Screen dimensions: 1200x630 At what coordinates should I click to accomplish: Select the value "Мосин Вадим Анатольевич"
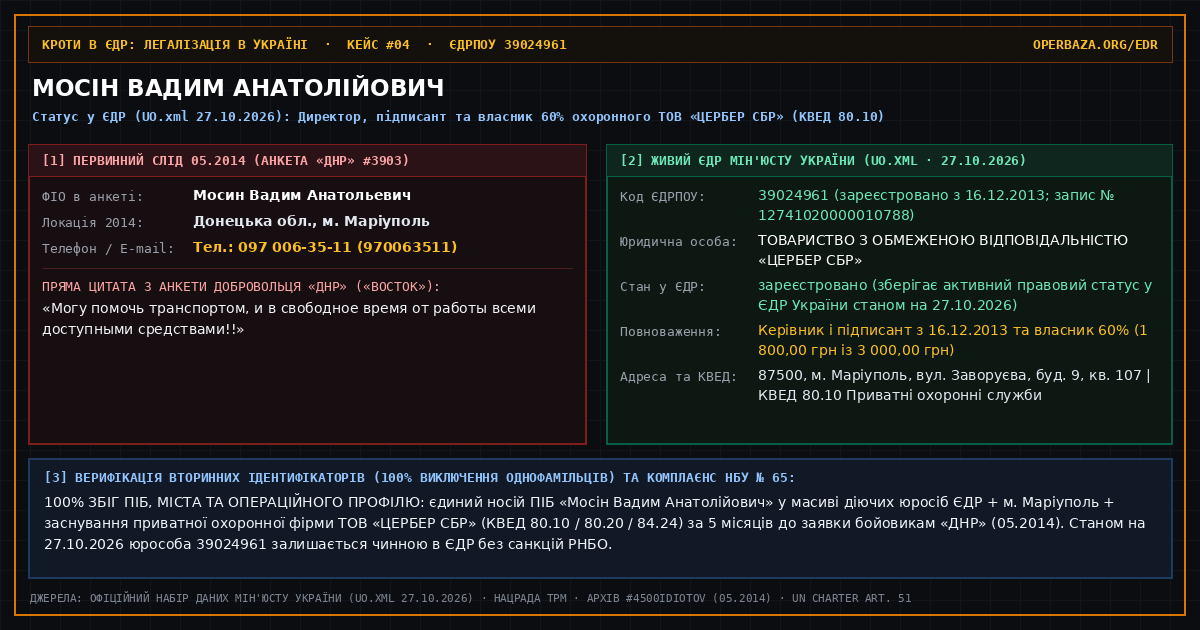tap(302, 196)
